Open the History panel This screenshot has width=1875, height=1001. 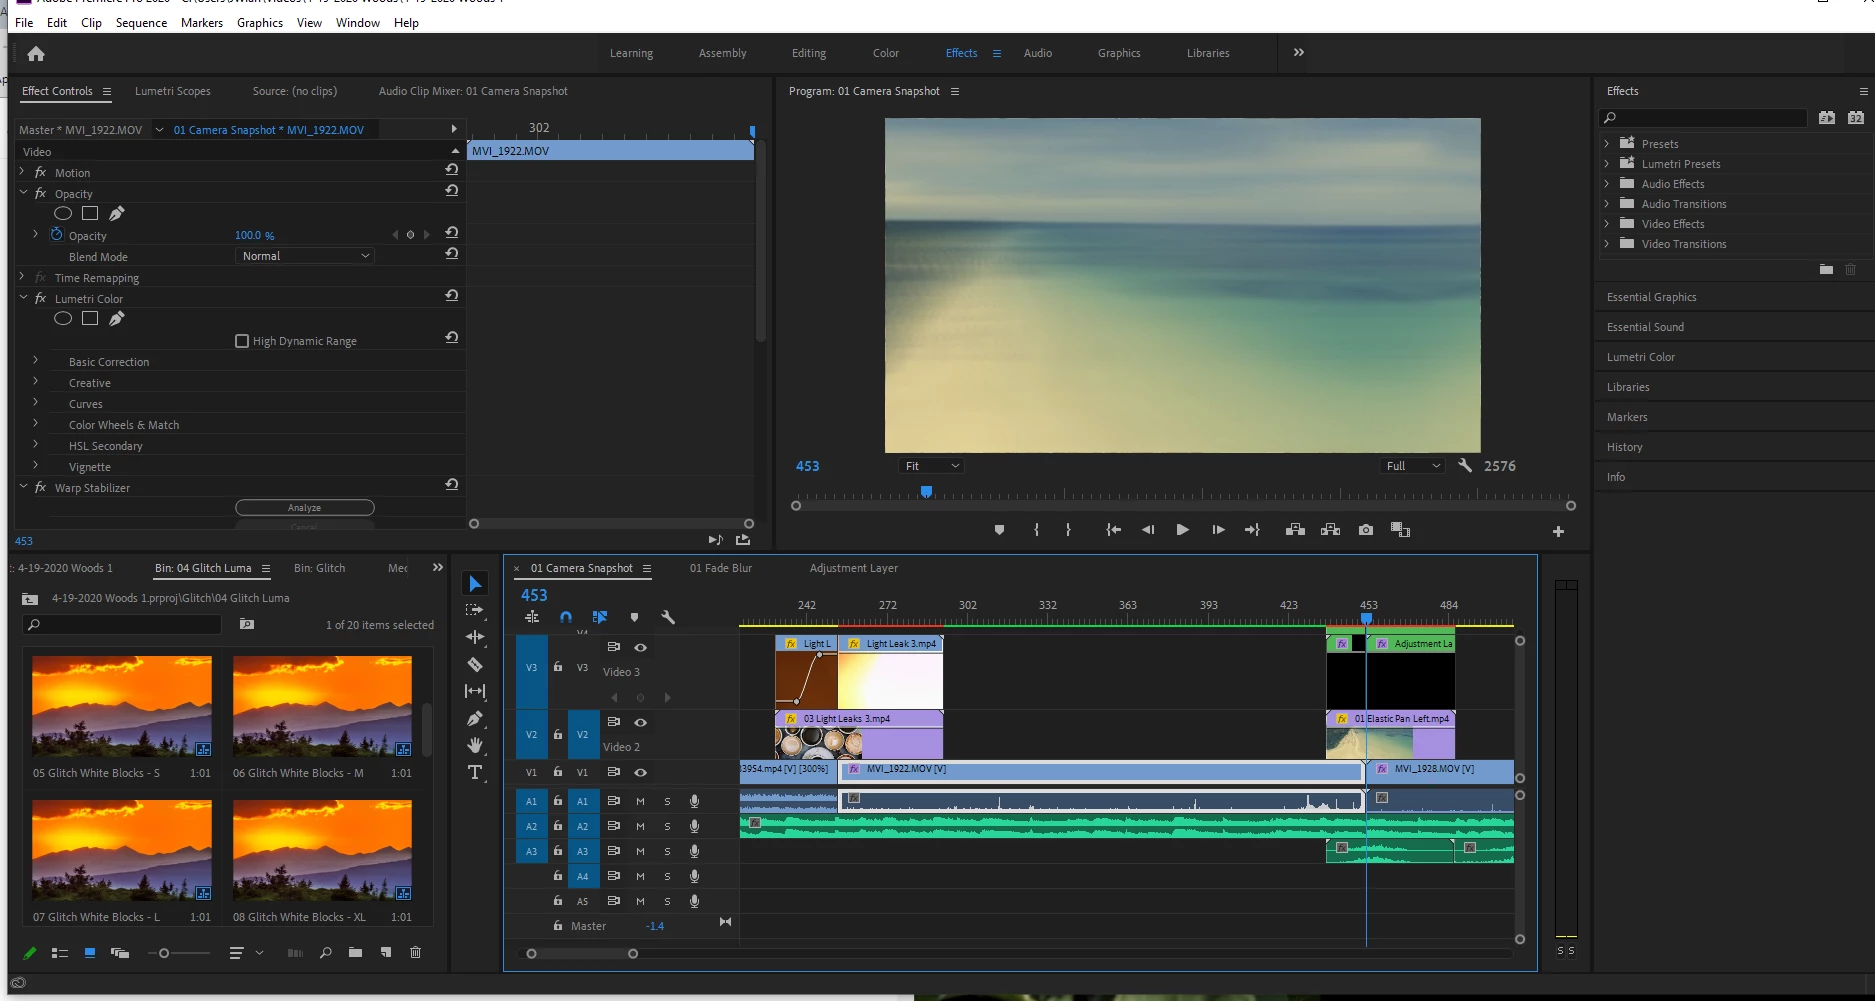(1624, 447)
